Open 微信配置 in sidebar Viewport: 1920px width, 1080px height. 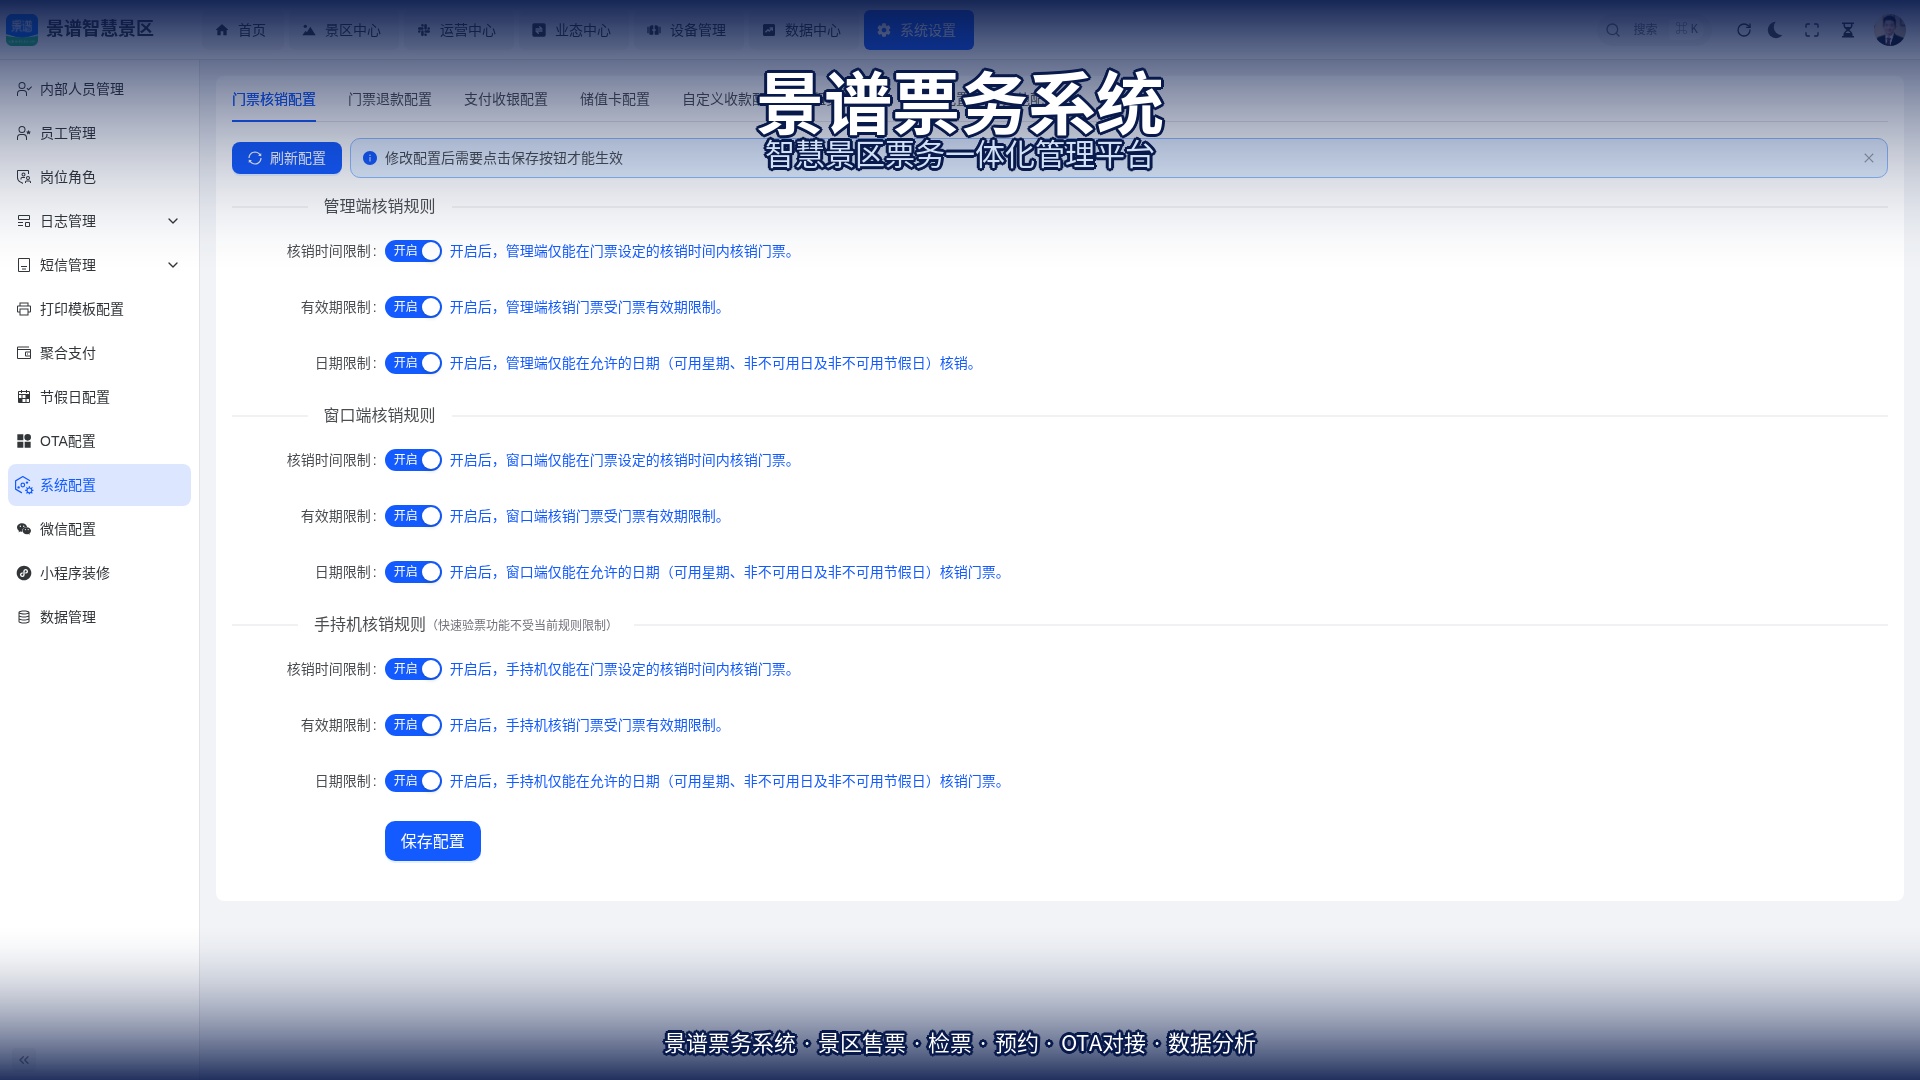pos(99,529)
